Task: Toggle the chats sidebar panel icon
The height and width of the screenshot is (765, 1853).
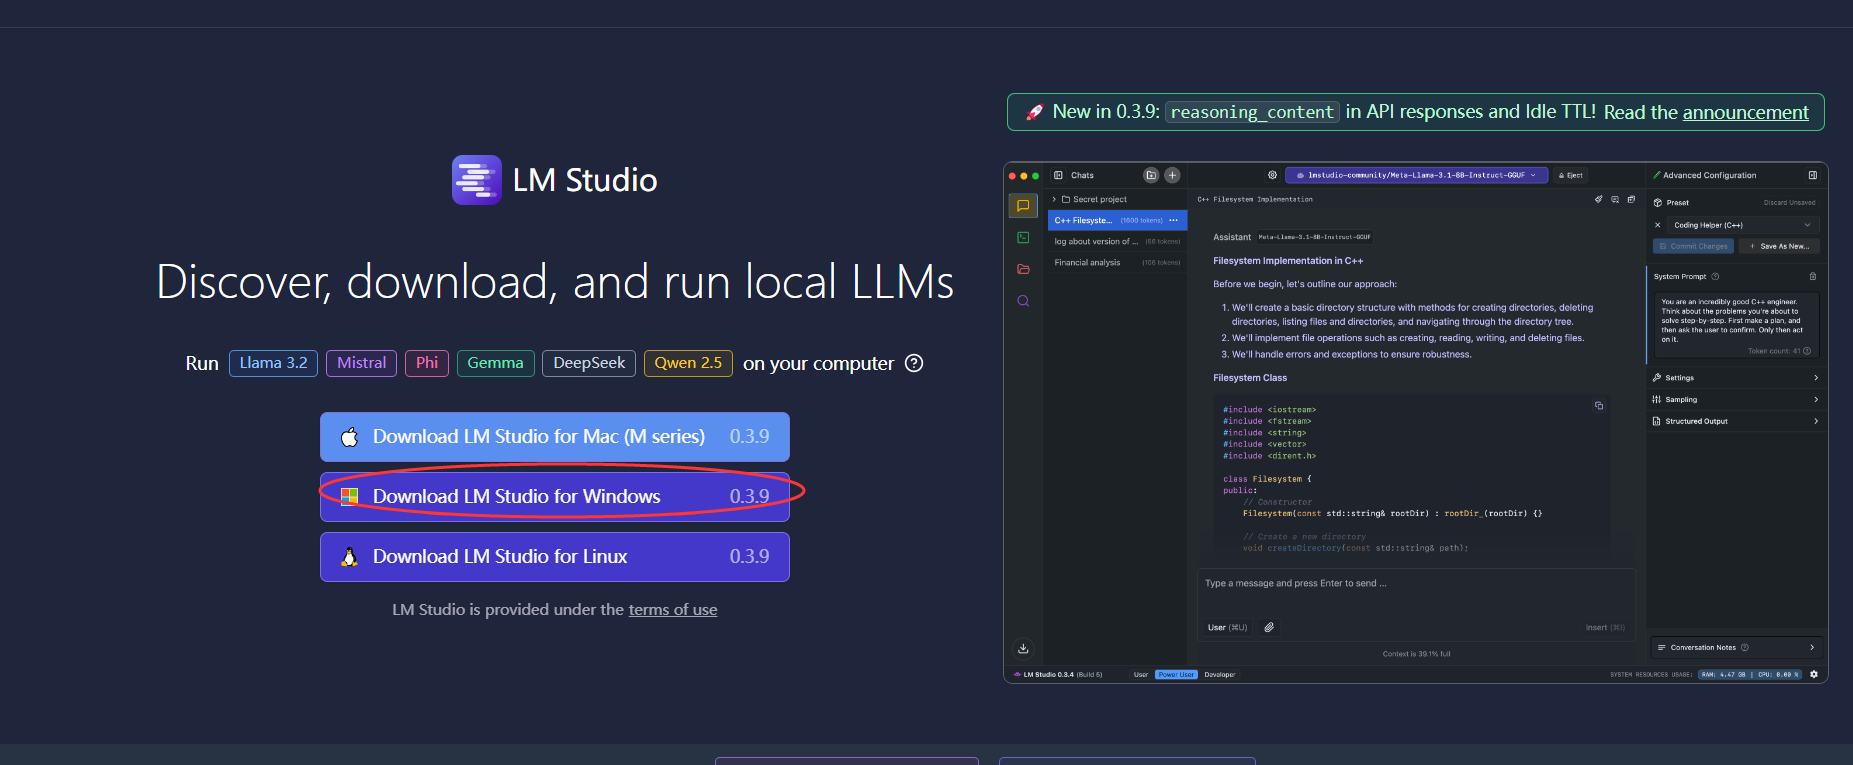Action: 1059,175
